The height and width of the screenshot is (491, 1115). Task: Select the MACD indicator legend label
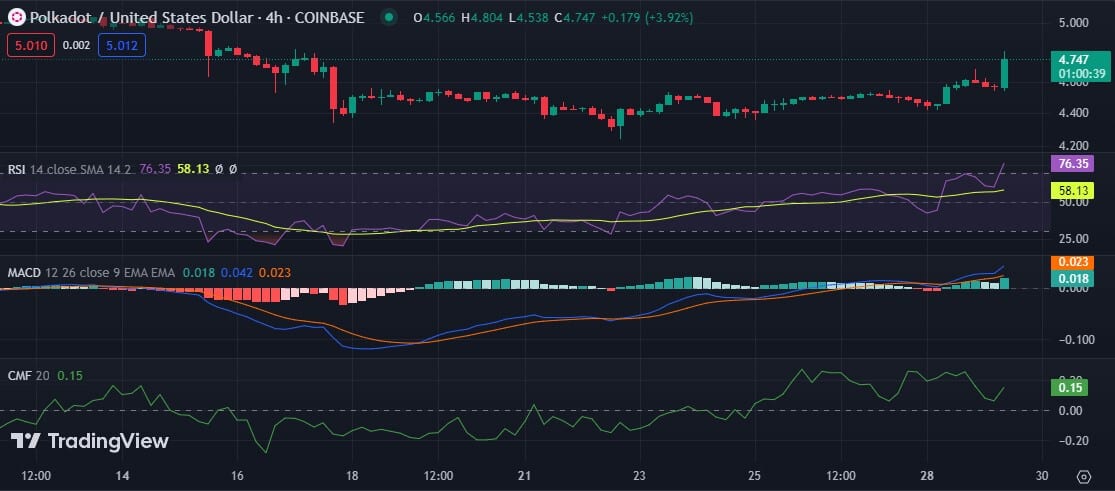coord(23,271)
